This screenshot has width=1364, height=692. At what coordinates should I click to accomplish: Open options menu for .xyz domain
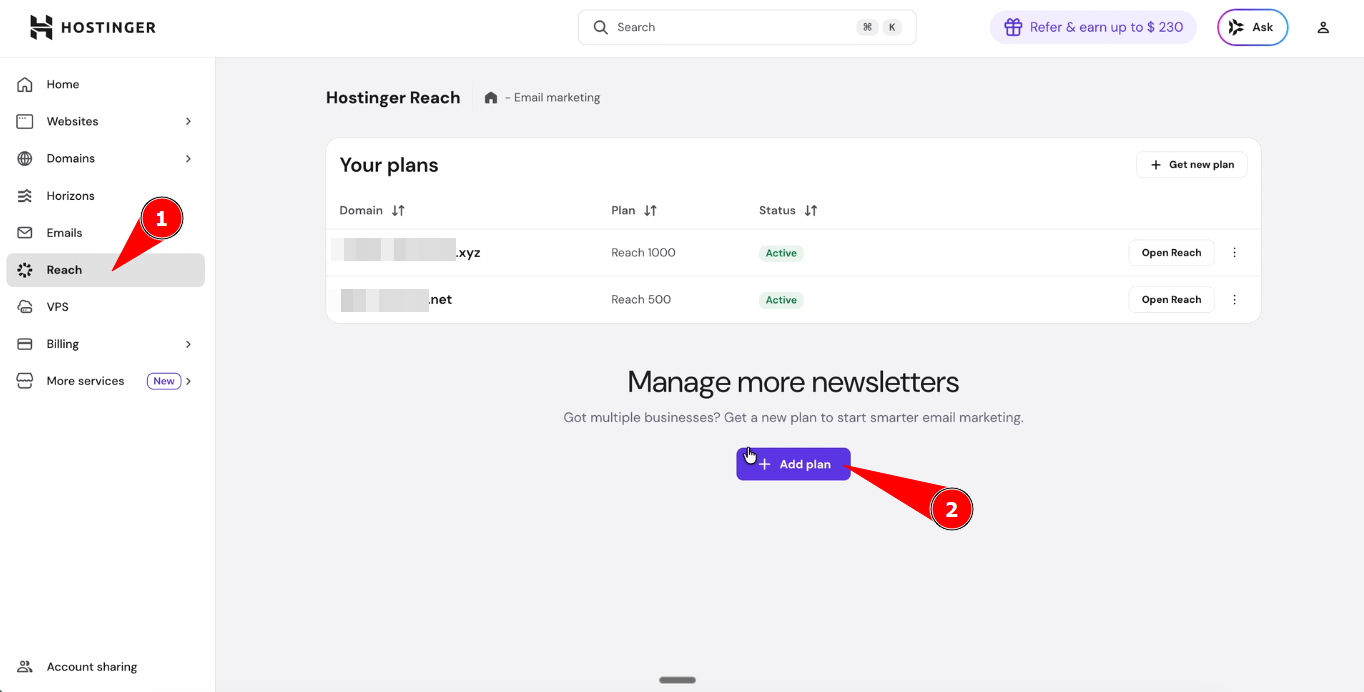coord(1234,253)
